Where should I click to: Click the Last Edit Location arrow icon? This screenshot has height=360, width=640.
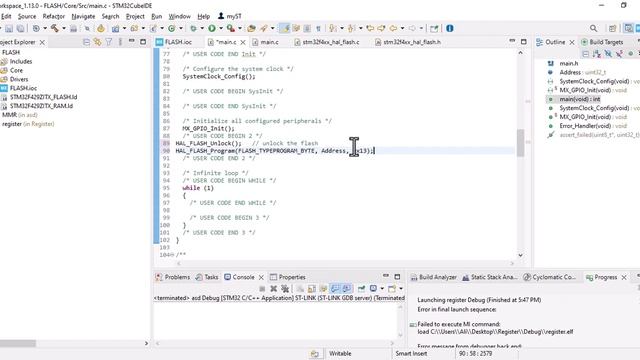click(x=370, y=28)
